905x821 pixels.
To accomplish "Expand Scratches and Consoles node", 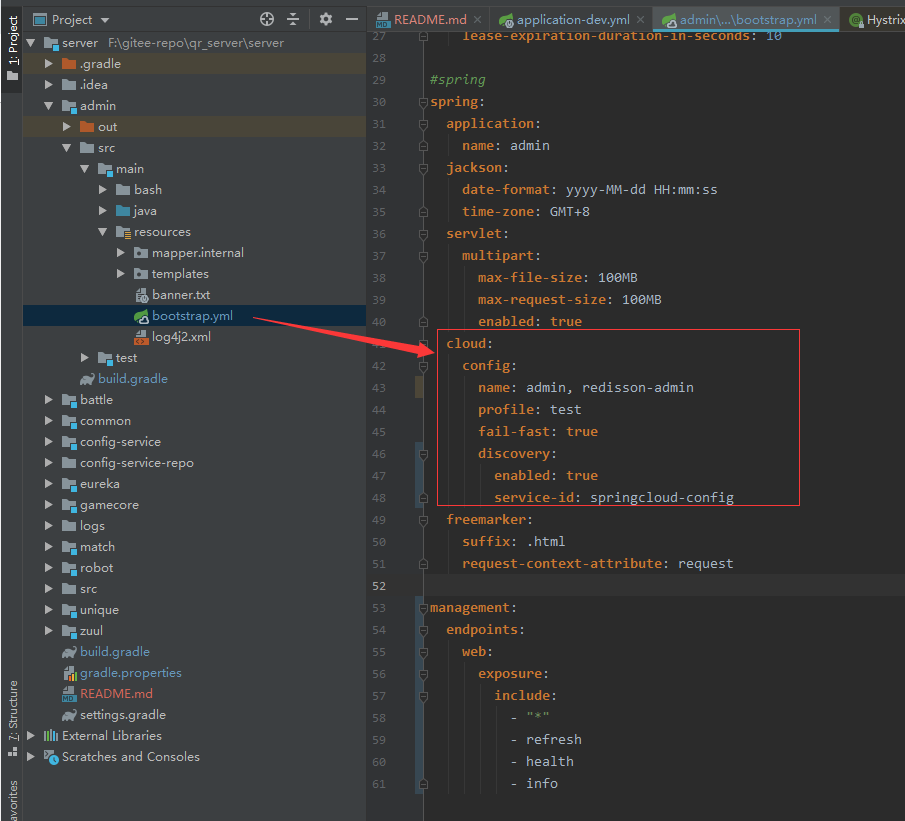I will (31, 757).
